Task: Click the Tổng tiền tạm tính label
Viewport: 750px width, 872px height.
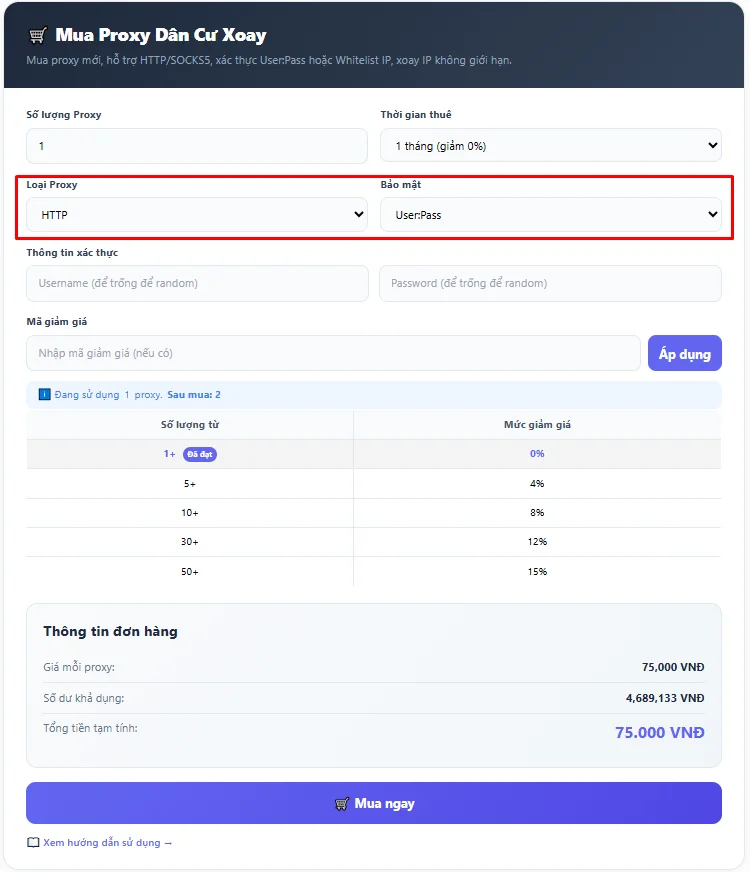Action: pos(91,728)
